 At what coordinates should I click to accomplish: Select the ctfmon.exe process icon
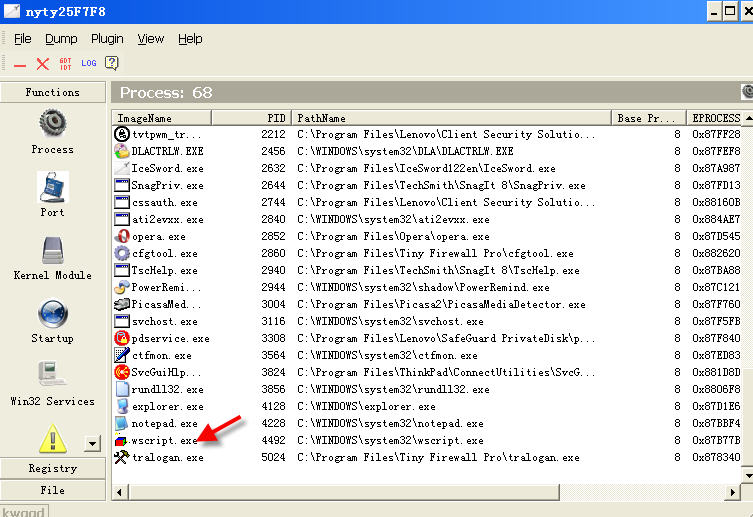click(x=122, y=355)
